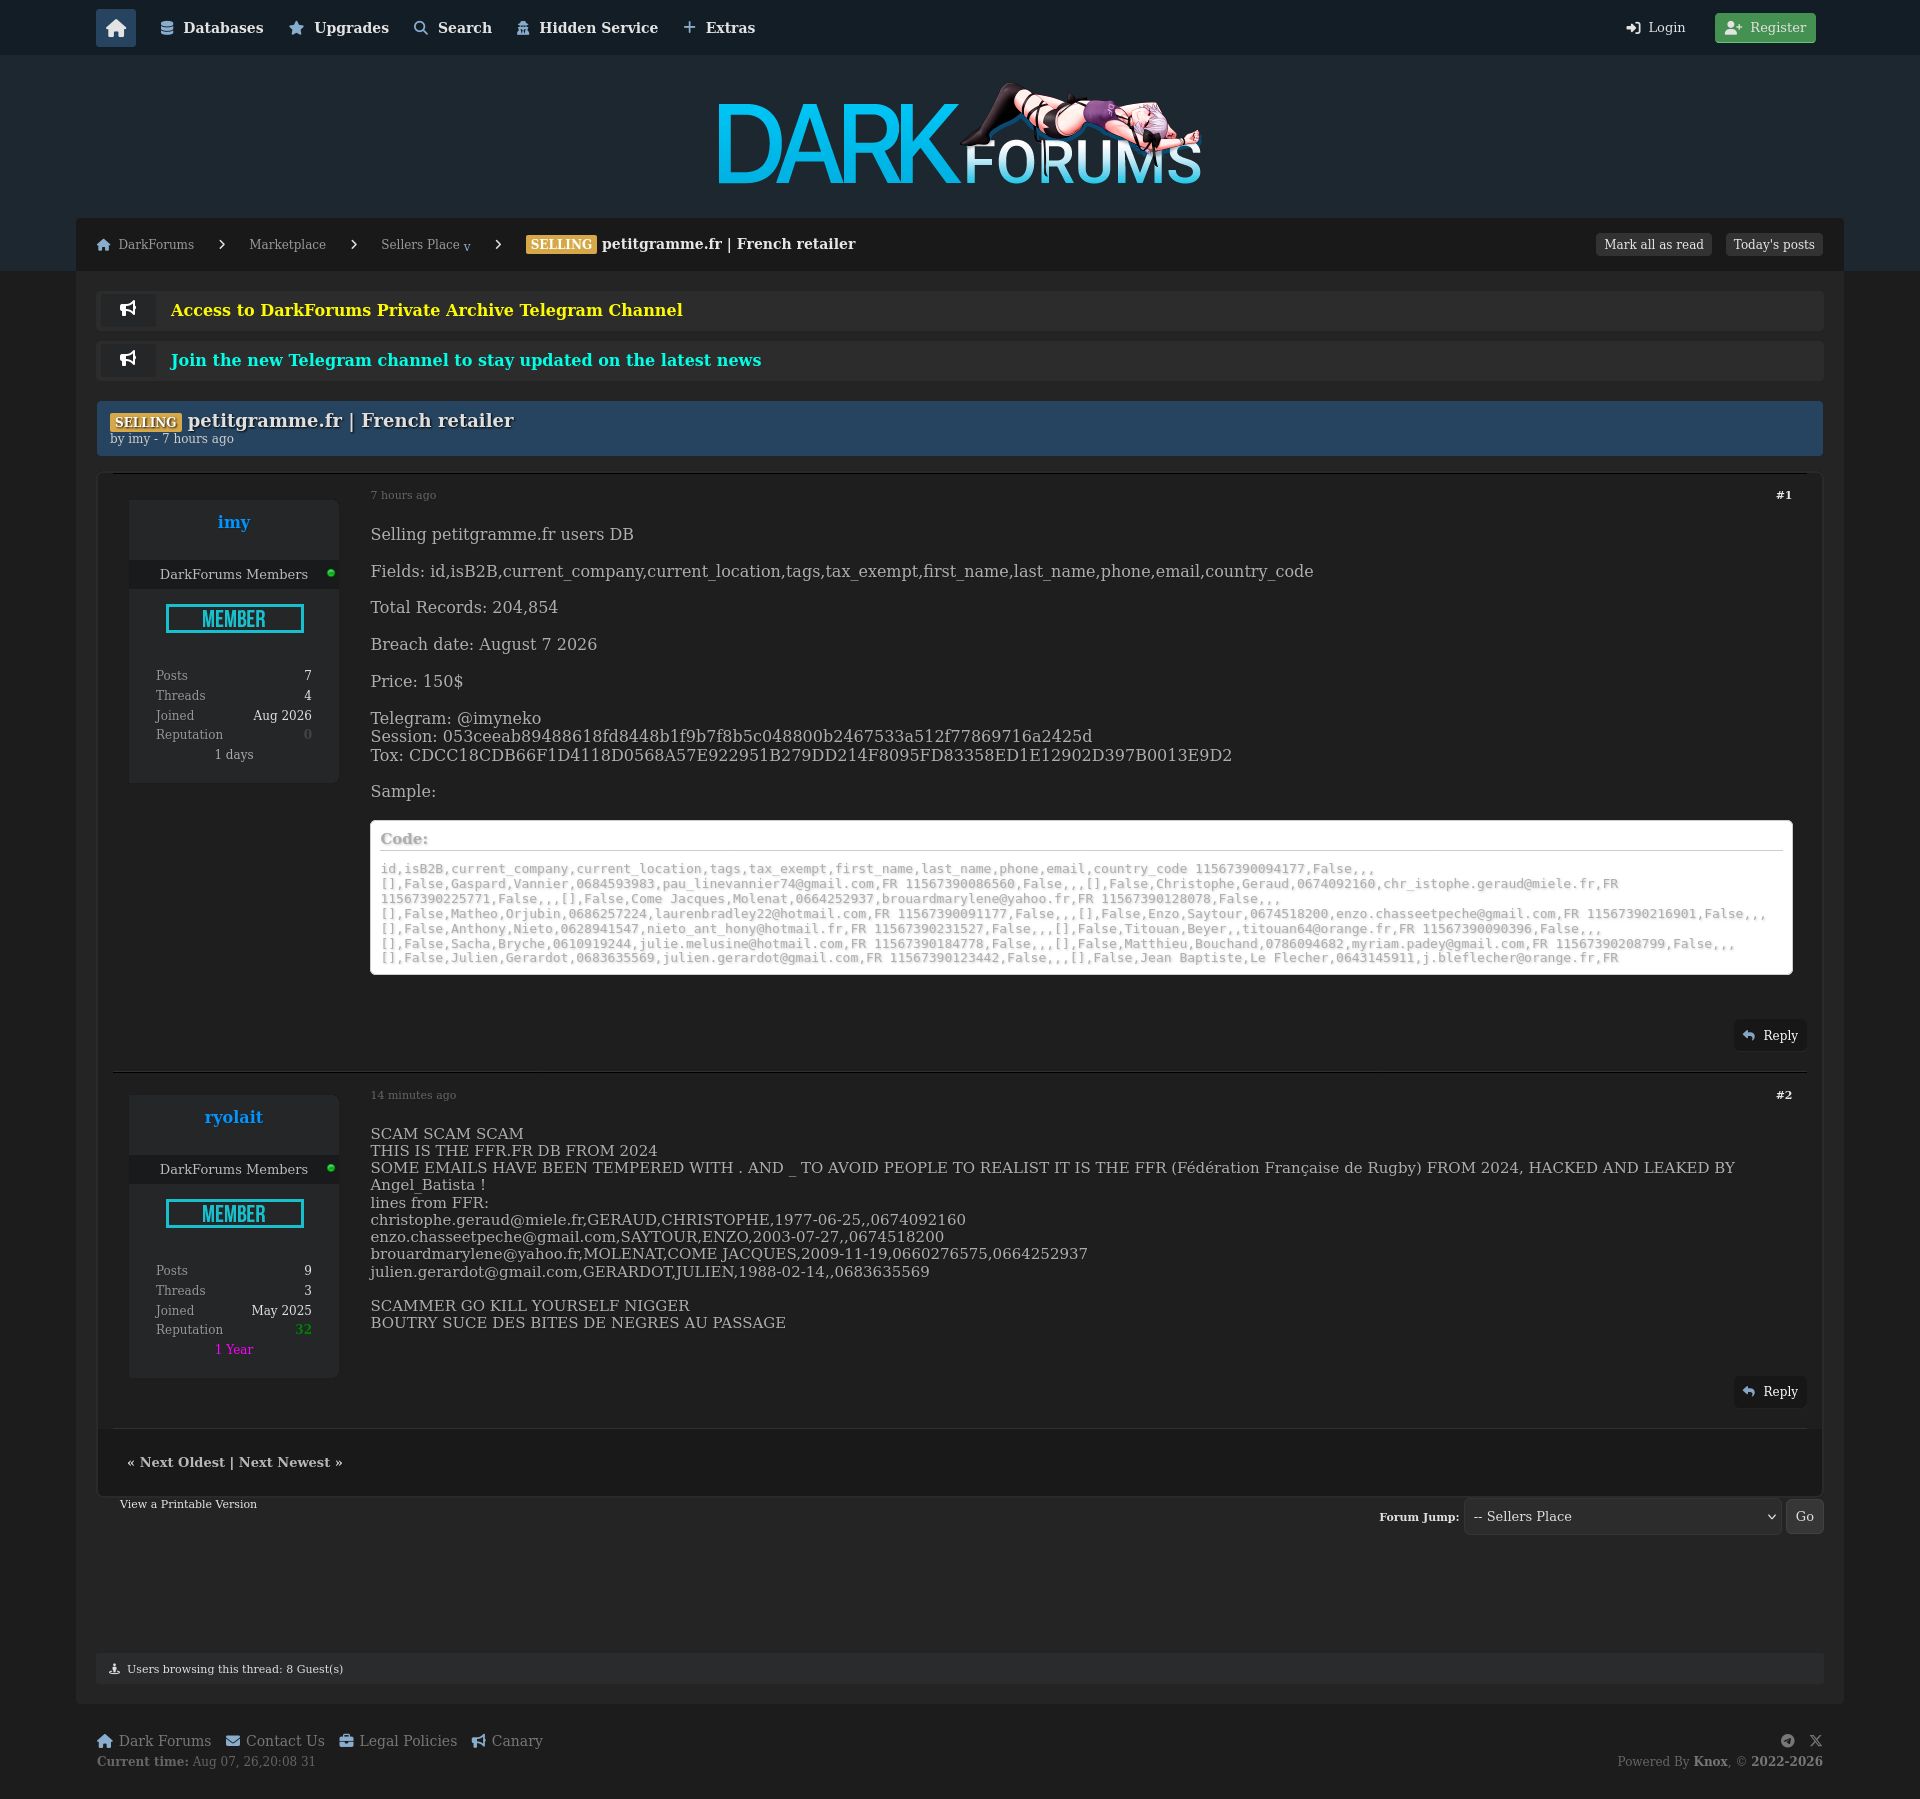Go to DarkForums in the breadcrumb
Viewport: 1920px width, 1799px height.
pyautogui.click(x=146, y=245)
